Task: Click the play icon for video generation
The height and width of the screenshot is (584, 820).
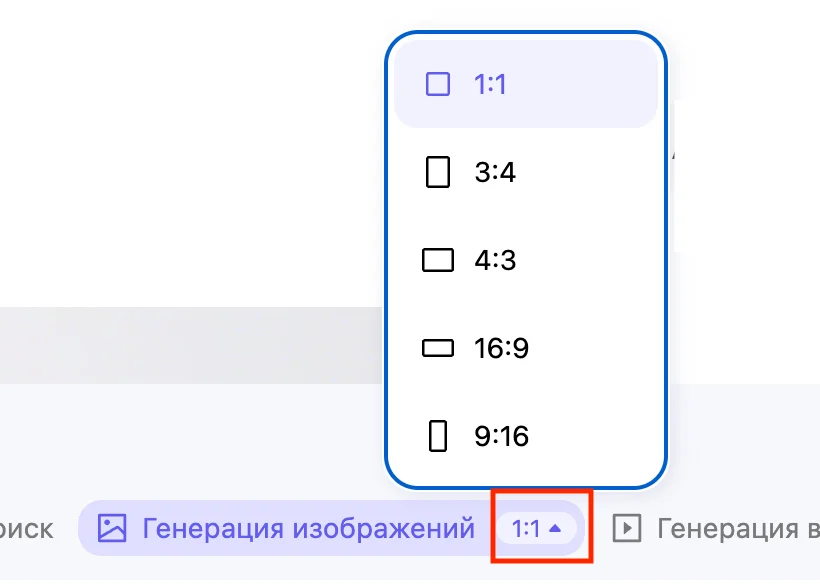Action: pos(626,528)
